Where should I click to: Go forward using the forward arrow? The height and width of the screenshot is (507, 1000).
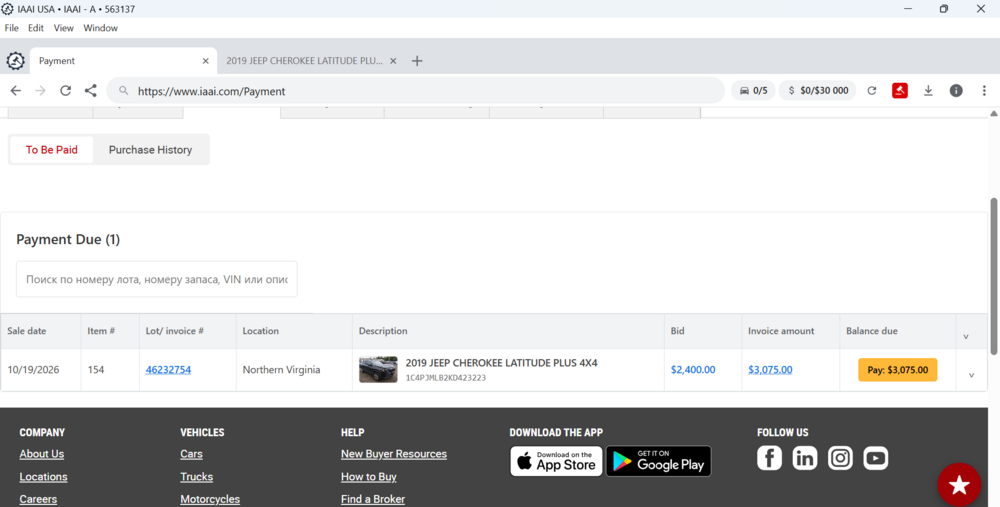[x=41, y=91]
